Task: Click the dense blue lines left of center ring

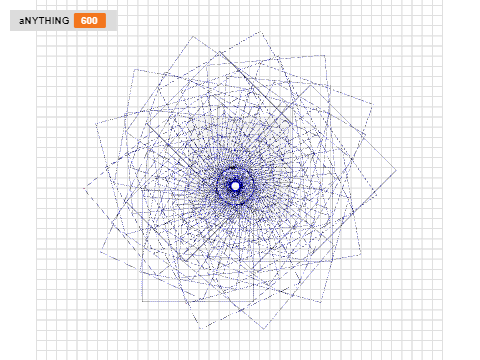Action: (203, 187)
